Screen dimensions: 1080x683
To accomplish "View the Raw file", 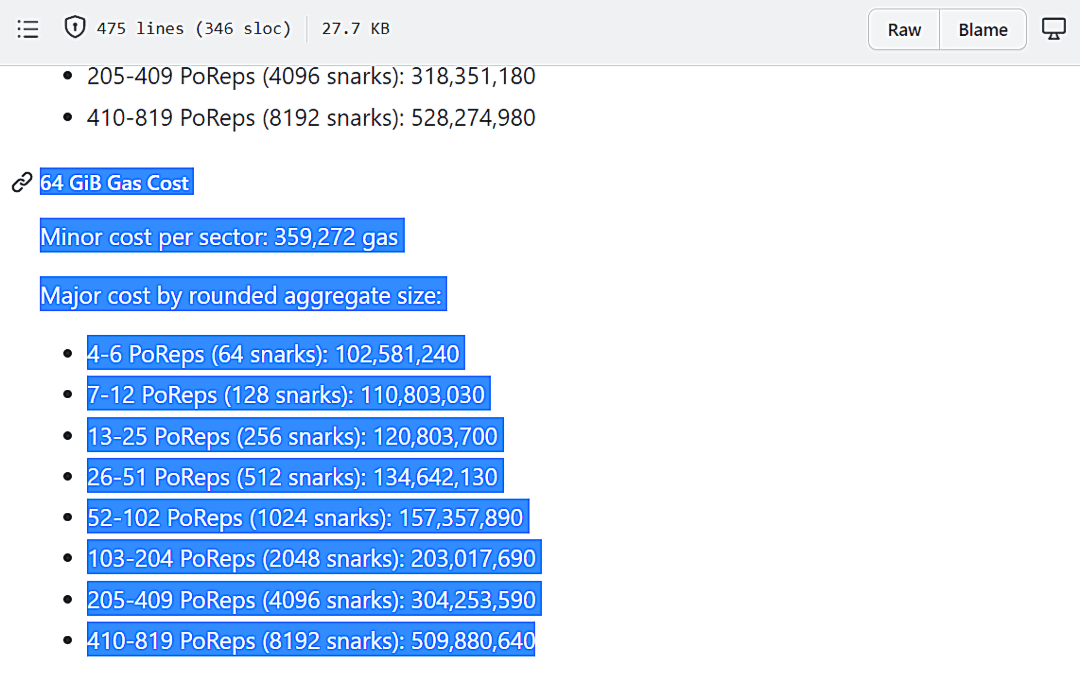I will [904, 30].
